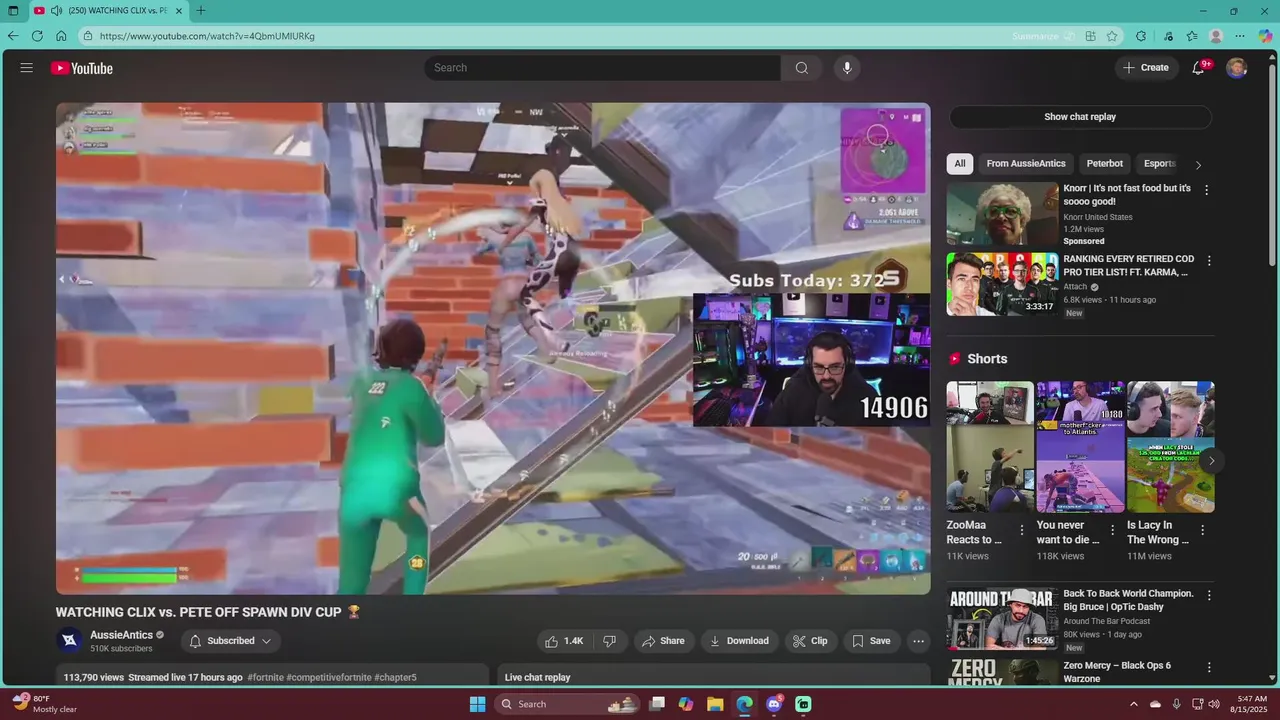This screenshot has height=720, width=1280.
Task: Open YouTube notifications bell
Action: (x=1198, y=68)
